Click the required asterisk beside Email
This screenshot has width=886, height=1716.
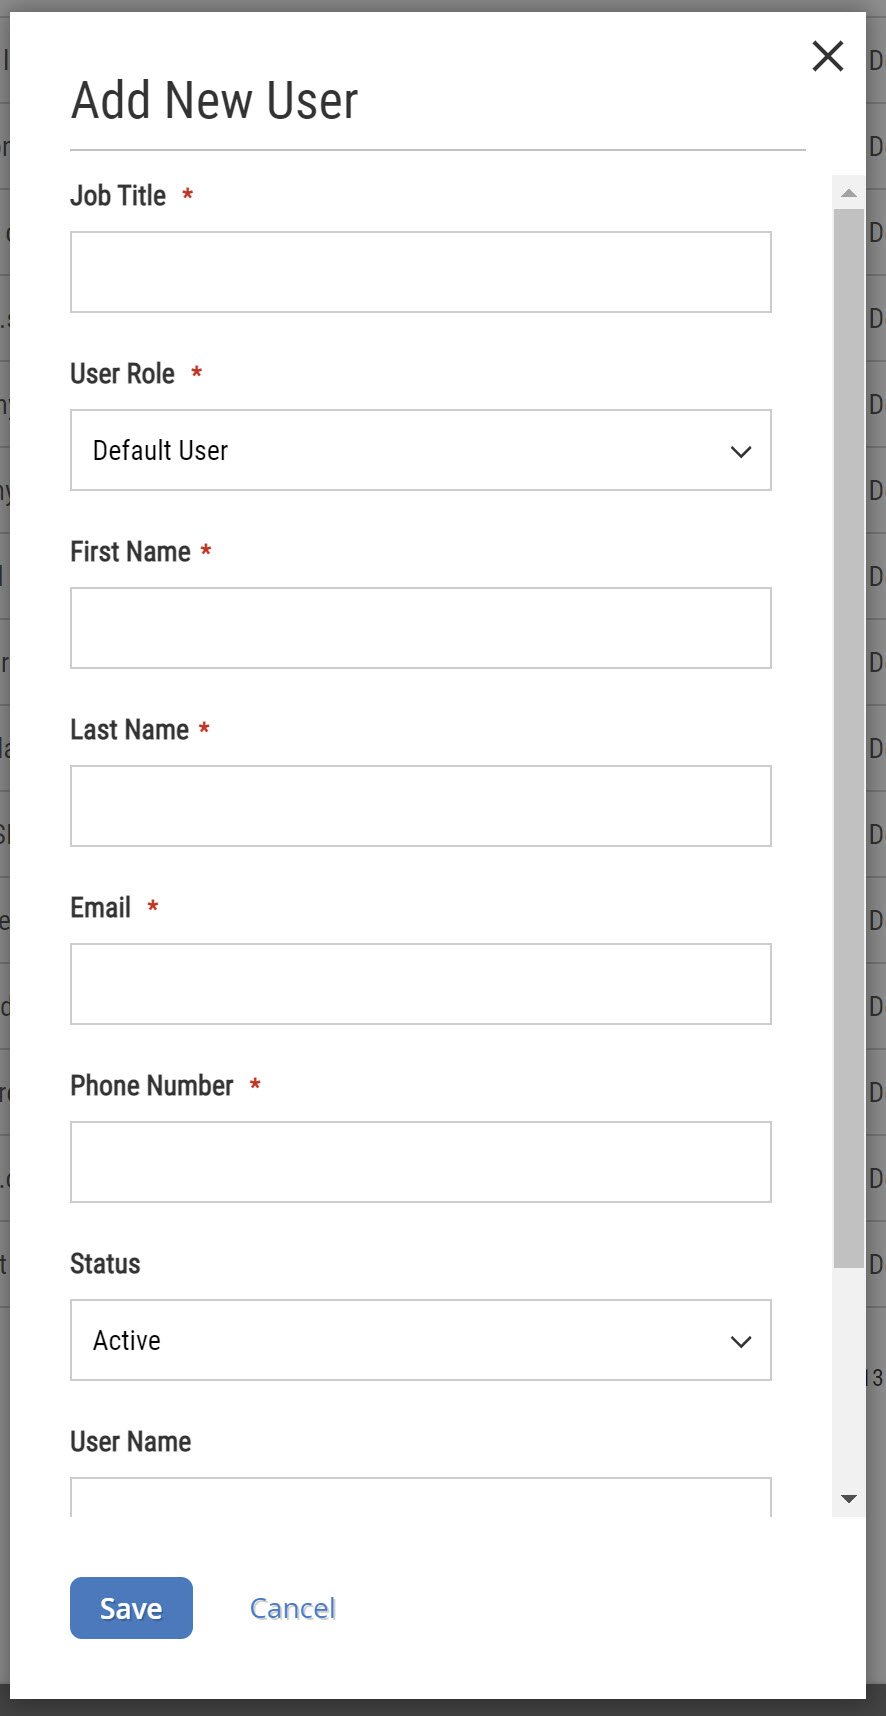coord(151,906)
